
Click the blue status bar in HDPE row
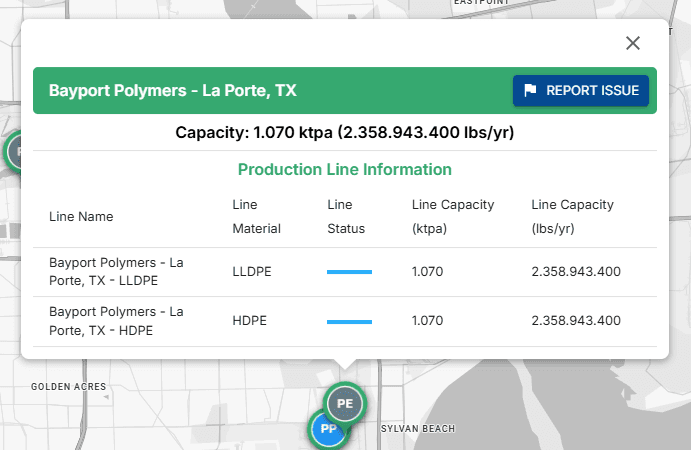tap(349, 322)
